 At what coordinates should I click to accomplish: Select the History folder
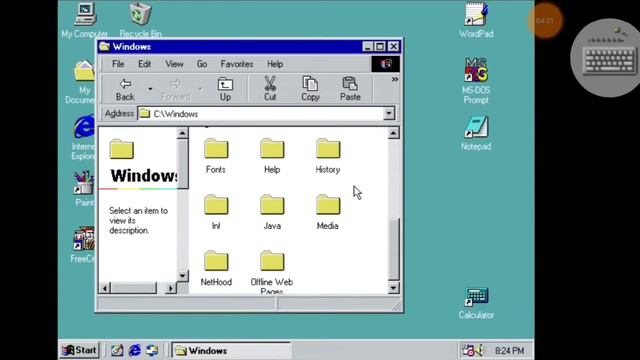coord(328,156)
